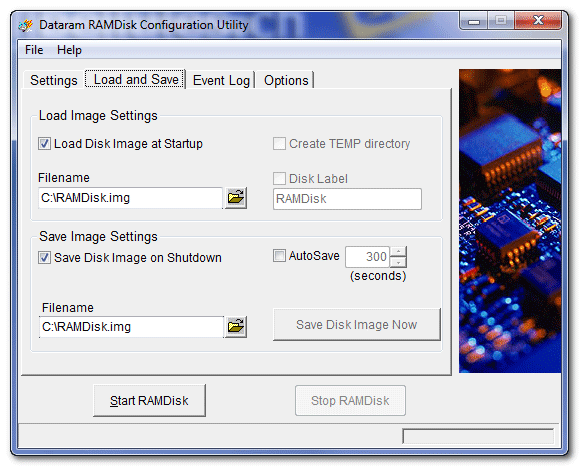Browse for the save image filename
Image resolution: width=580 pixels, height=467 pixels.
coord(236,326)
